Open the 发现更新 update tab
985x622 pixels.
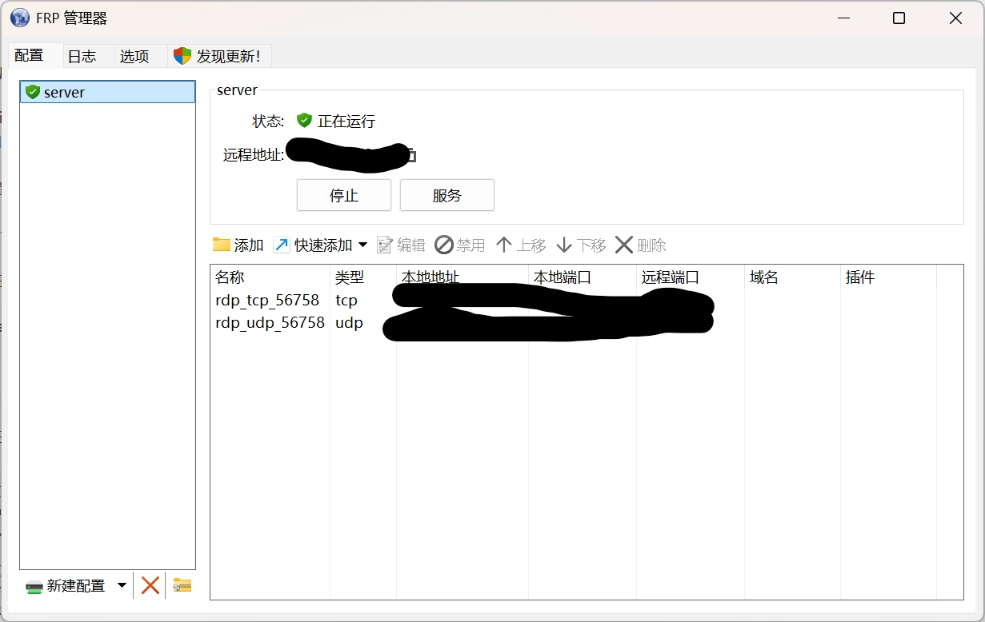[217, 56]
